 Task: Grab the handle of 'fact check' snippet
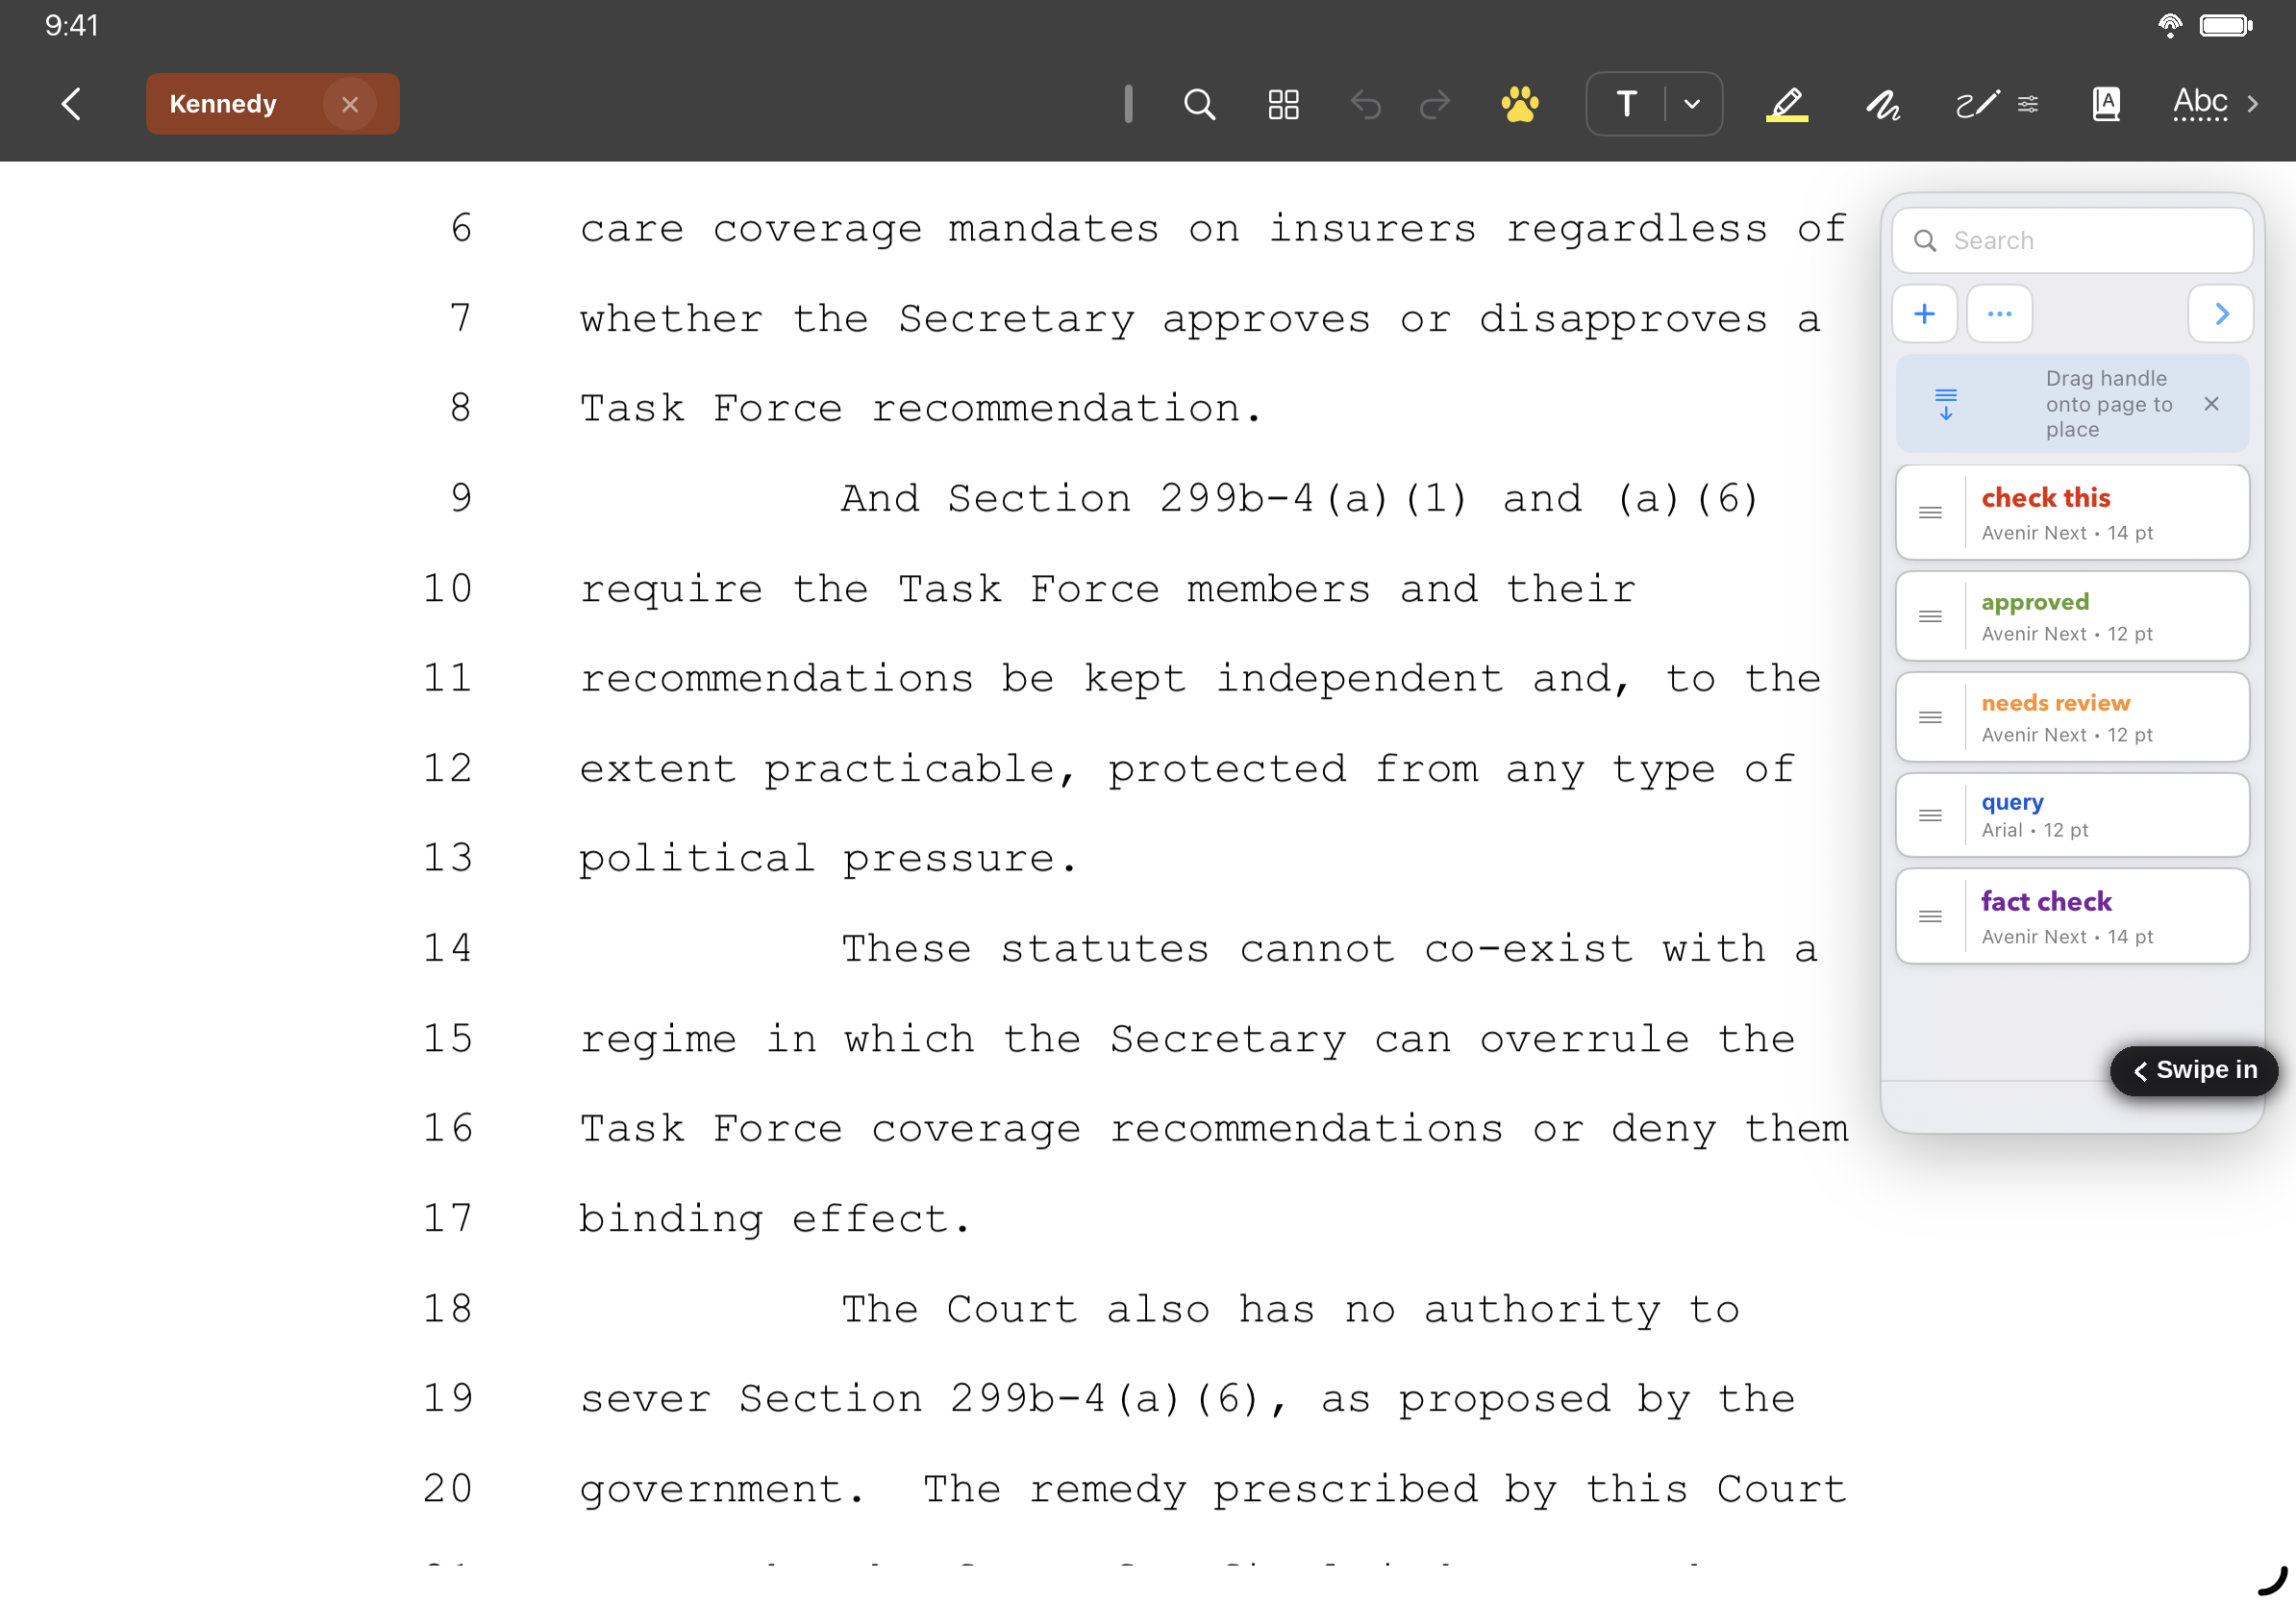pyautogui.click(x=1930, y=917)
